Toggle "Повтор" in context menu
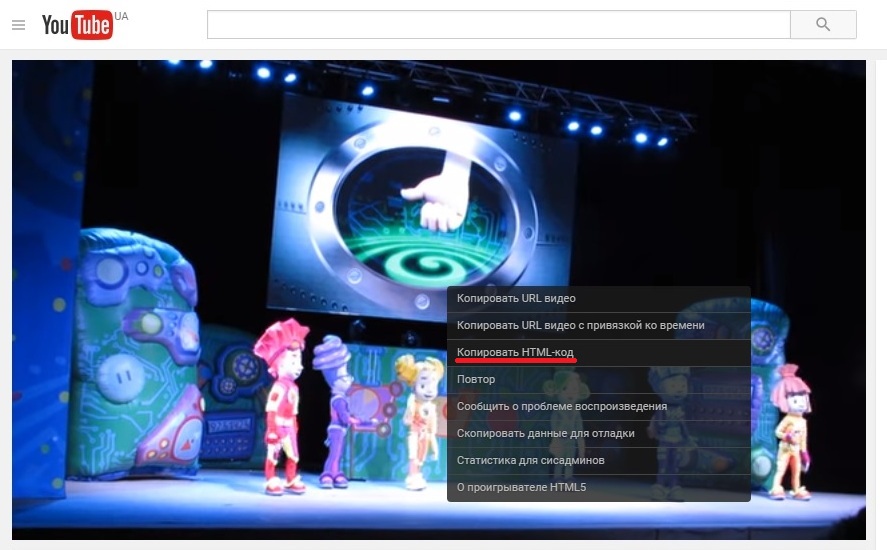The height and width of the screenshot is (550, 887). click(598, 380)
